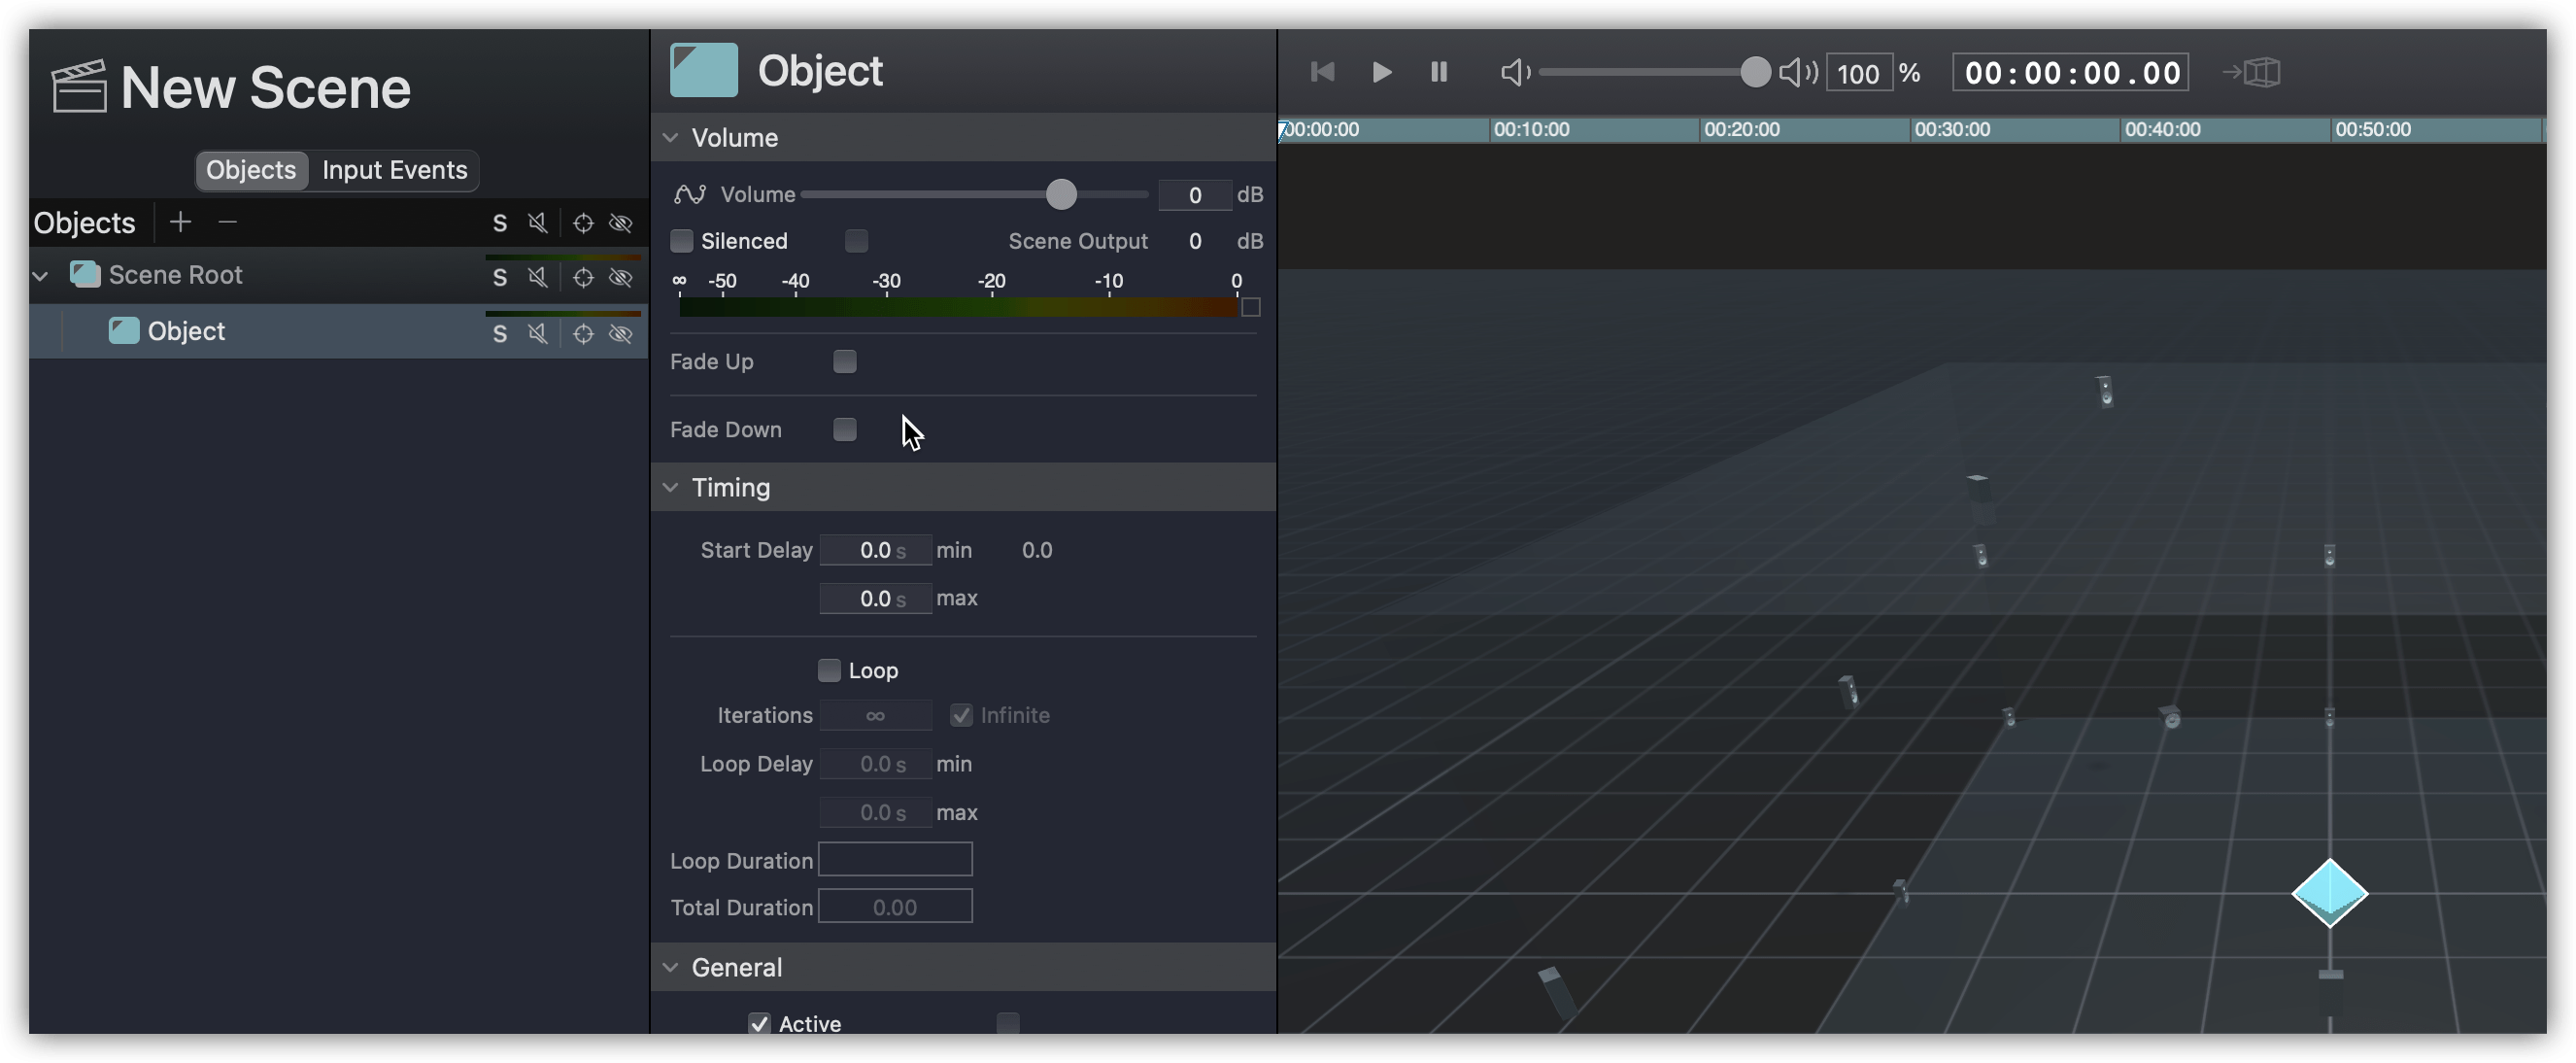
Task: Collapse the Timing section chevron
Action: click(671, 487)
